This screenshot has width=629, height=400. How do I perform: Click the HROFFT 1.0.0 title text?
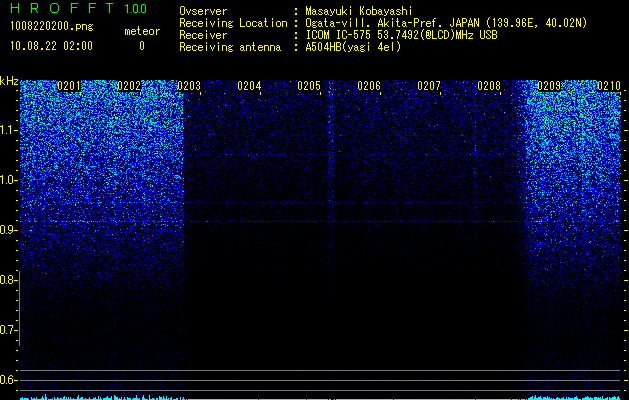click(78, 8)
